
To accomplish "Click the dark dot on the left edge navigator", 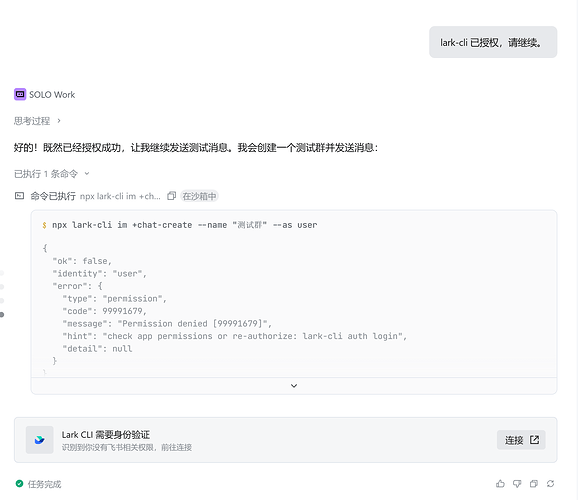I will [x=2, y=315].
